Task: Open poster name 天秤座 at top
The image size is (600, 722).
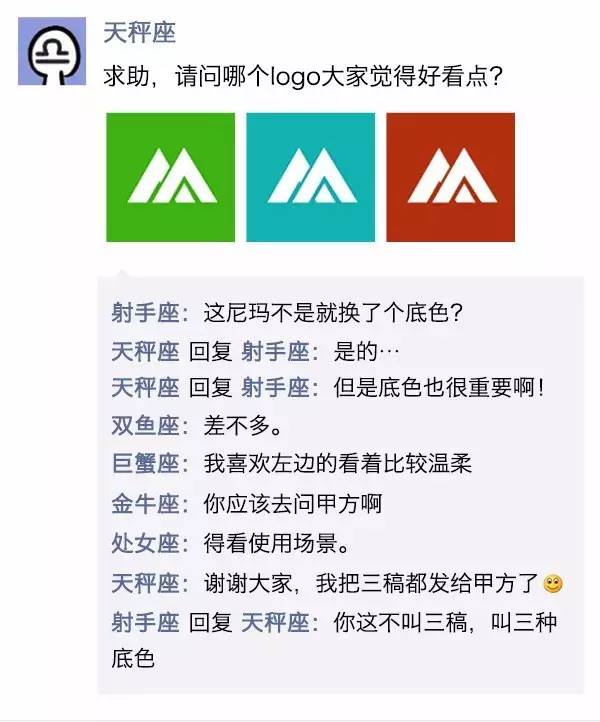Action: 140,33
